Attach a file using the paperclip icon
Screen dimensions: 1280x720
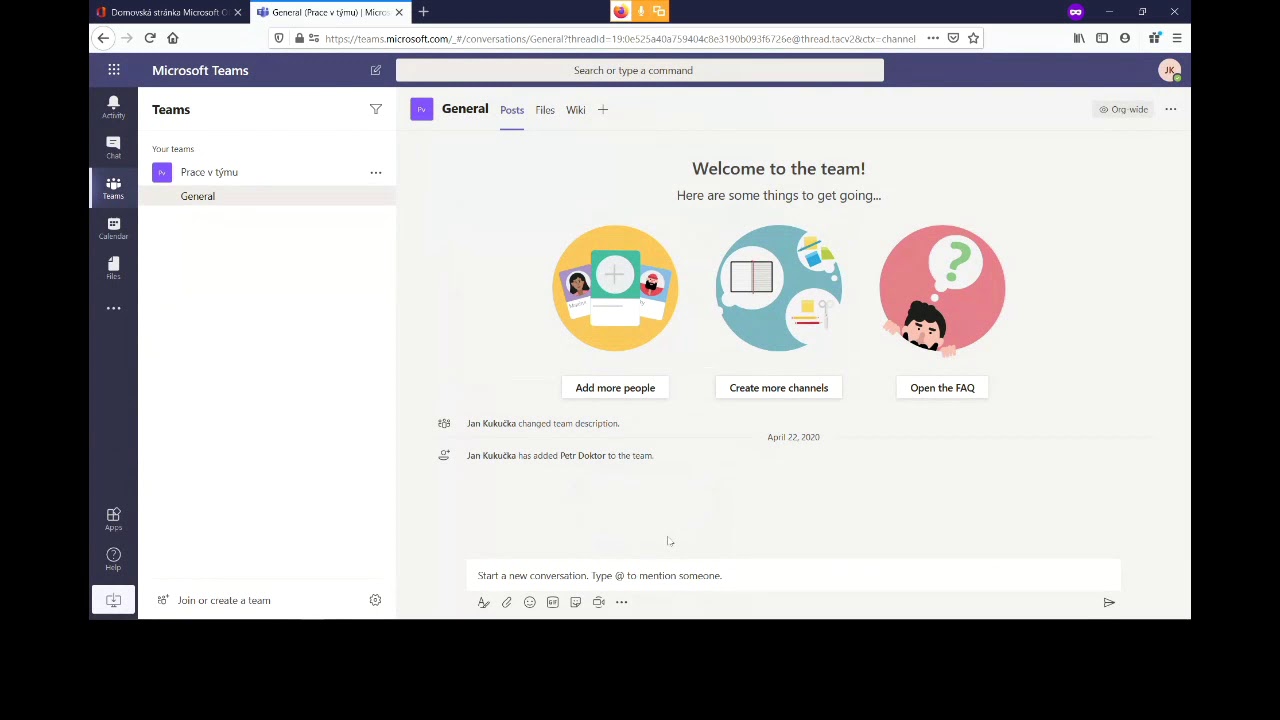[x=507, y=602]
